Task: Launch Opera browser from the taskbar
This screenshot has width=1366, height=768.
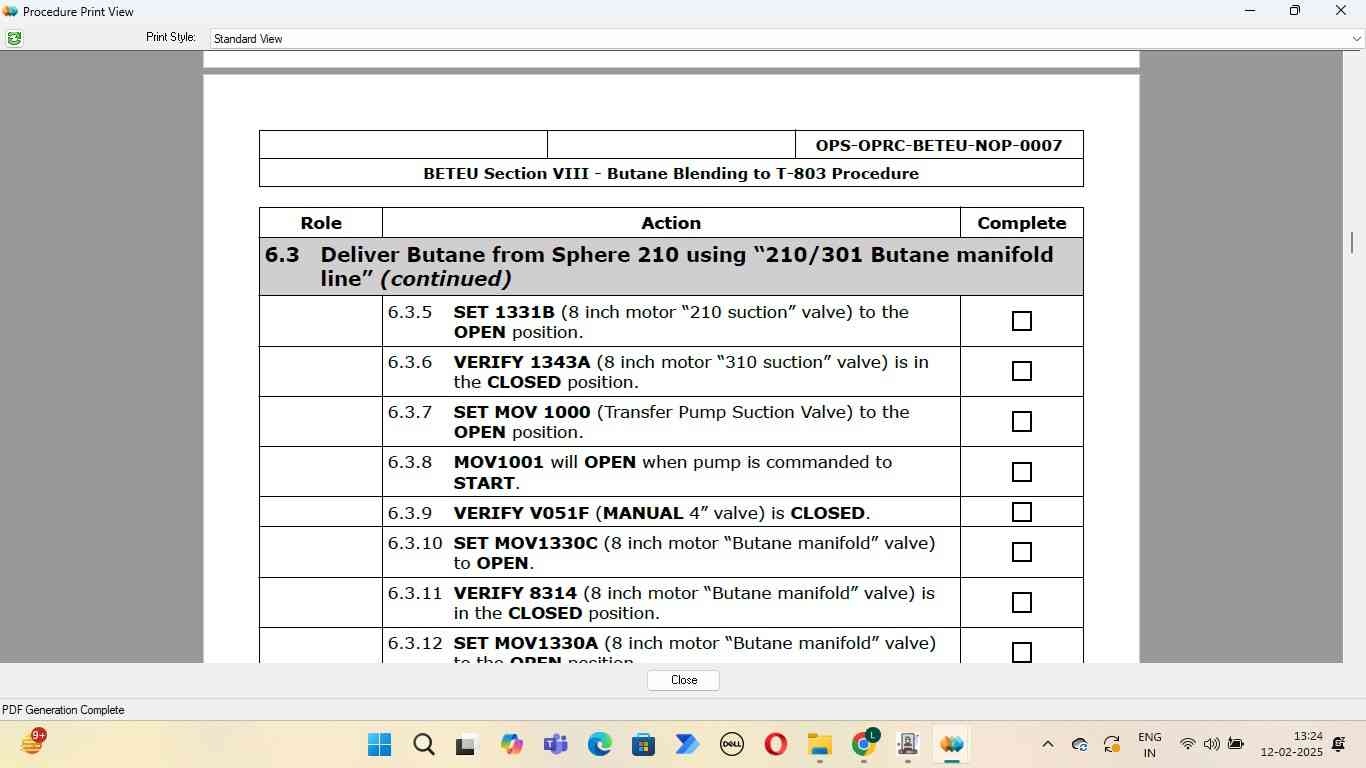Action: (x=775, y=744)
